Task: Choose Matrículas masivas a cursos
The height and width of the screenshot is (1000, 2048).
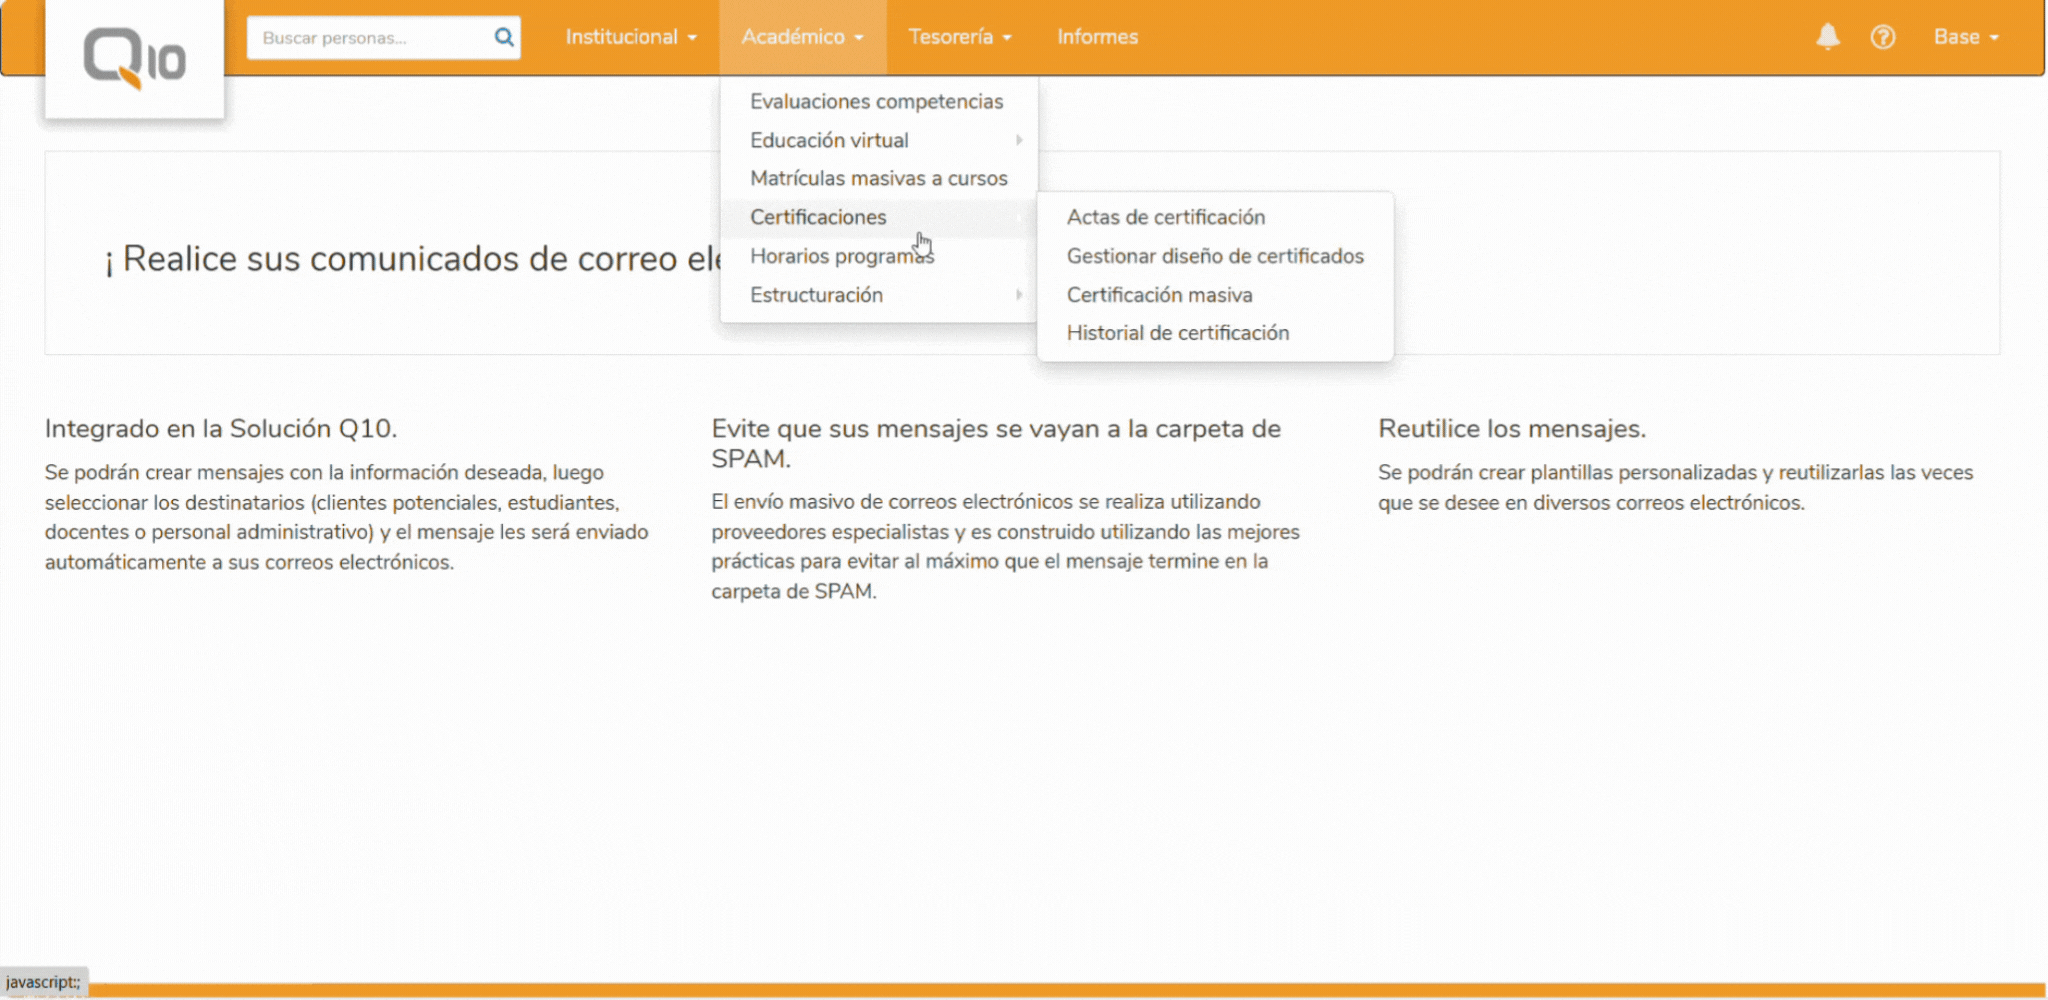Action: pos(878,179)
